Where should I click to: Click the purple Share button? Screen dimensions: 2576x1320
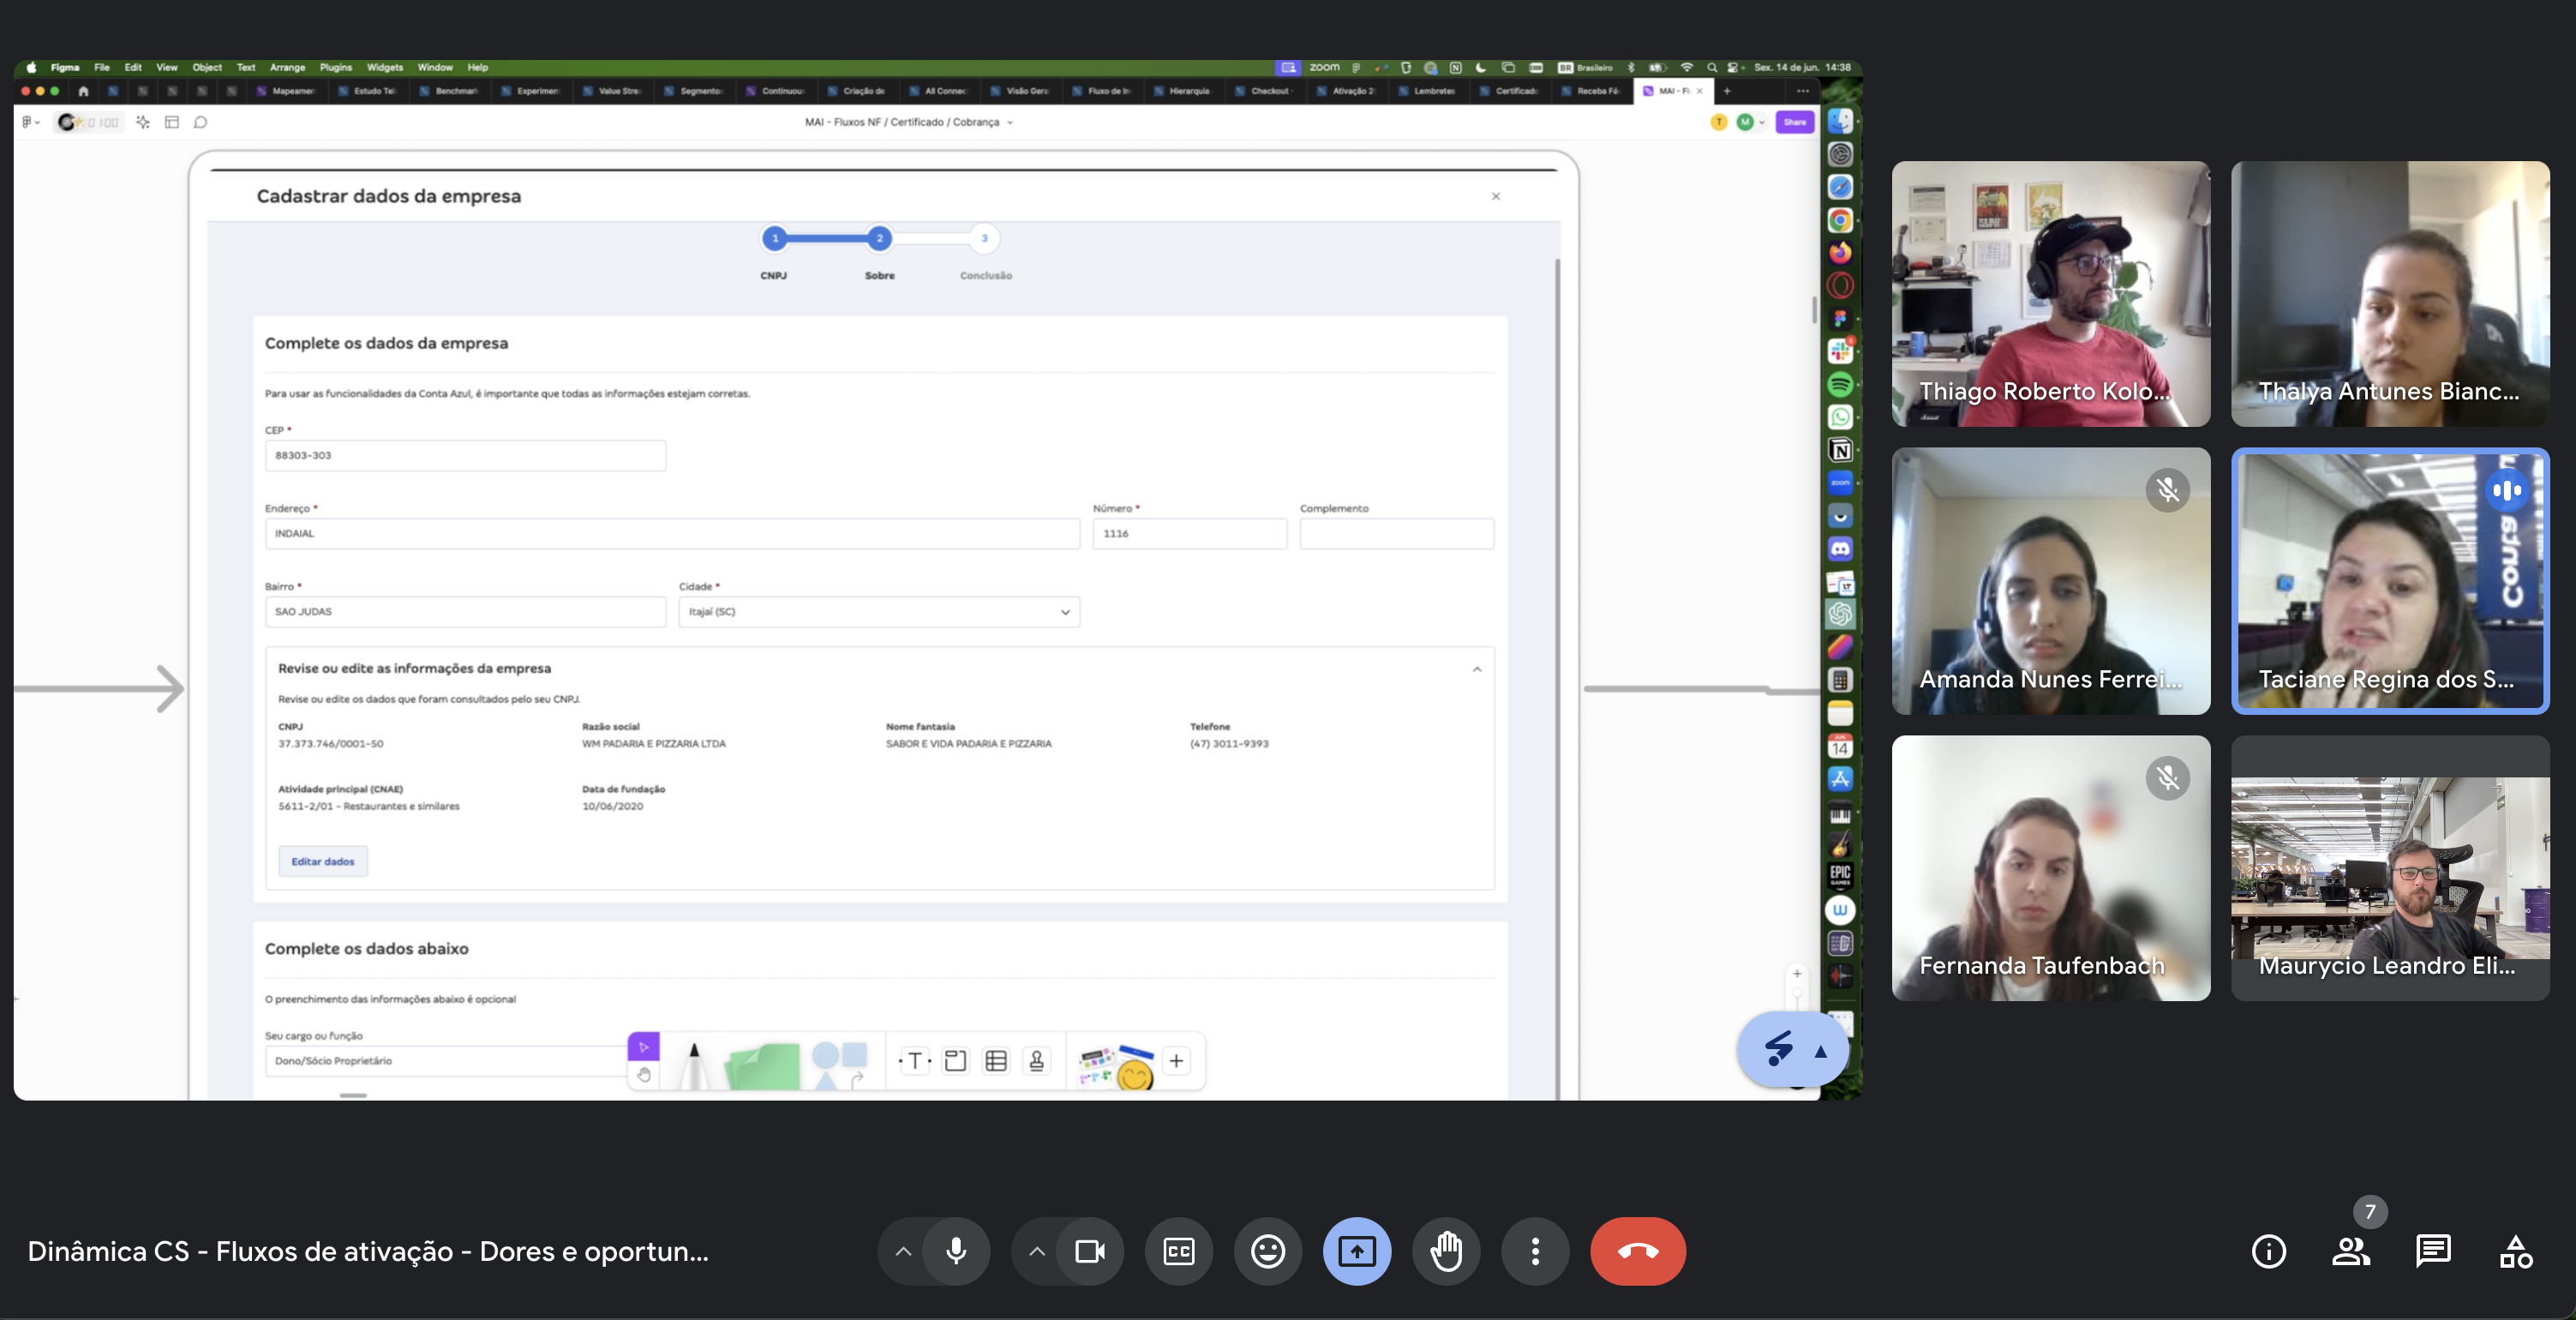1794,122
